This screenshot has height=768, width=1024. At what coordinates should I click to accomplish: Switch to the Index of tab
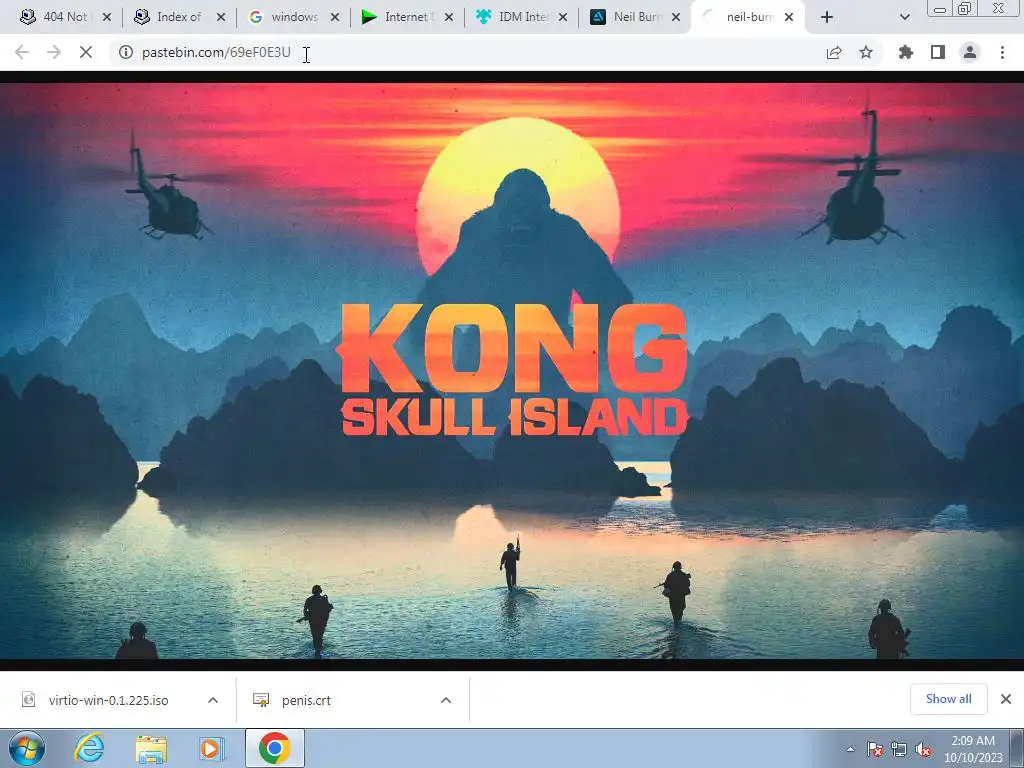point(178,17)
